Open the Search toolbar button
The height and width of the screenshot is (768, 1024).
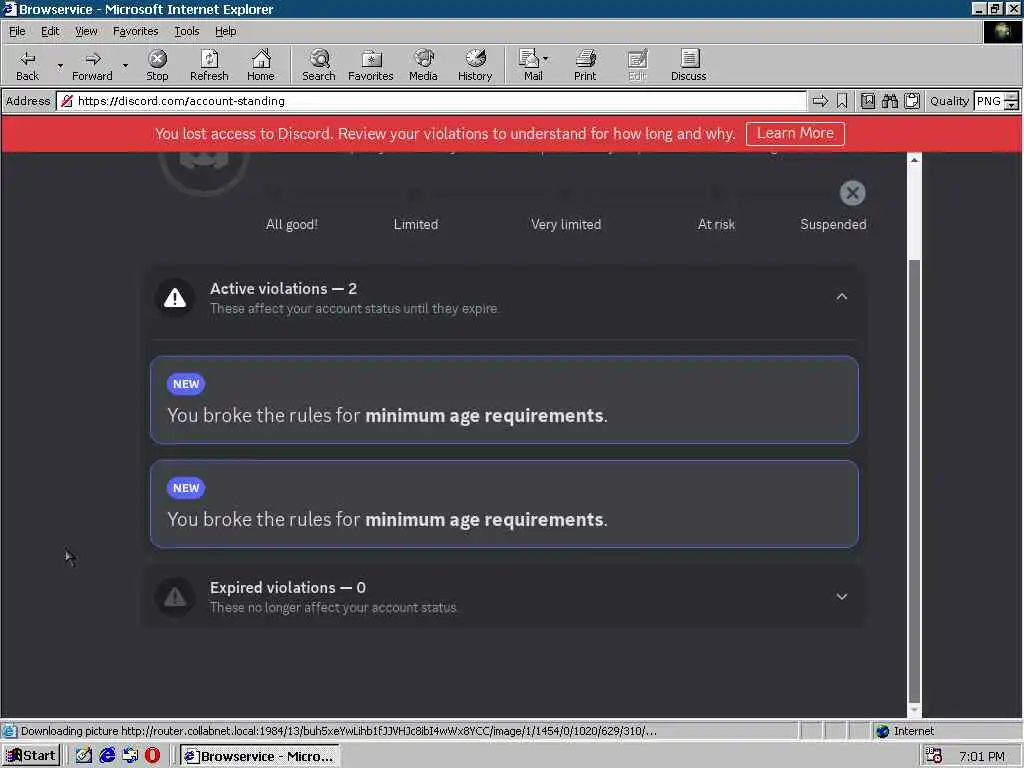319,65
